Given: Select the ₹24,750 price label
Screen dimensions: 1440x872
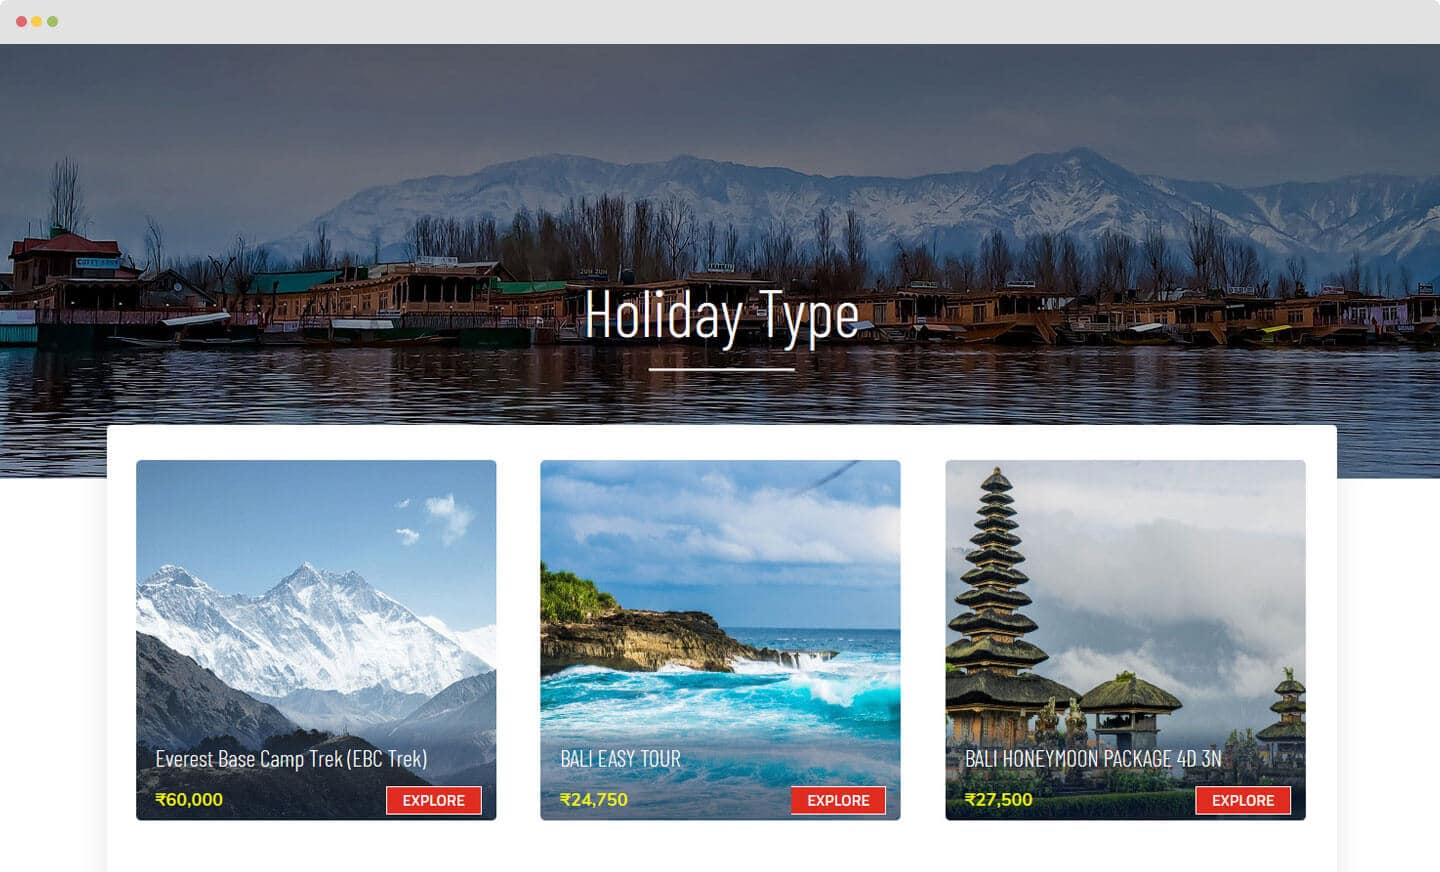Looking at the screenshot, I should [x=594, y=800].
